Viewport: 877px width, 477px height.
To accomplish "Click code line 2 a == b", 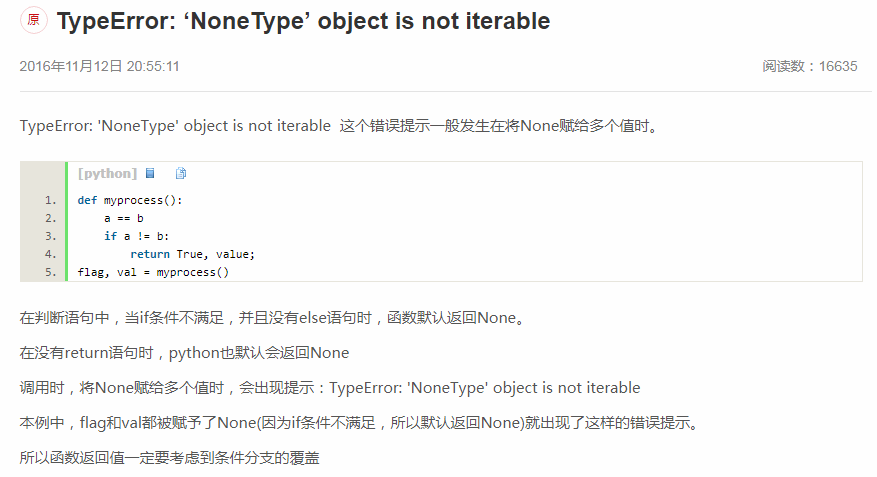I will tap(124, 218).
